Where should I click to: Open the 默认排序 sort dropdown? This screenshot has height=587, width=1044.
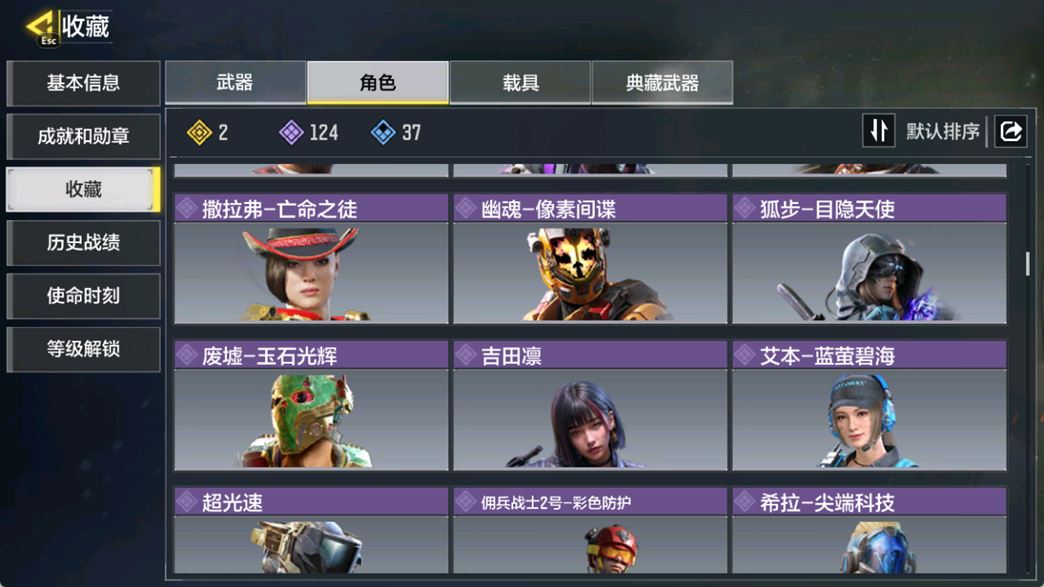942,131
